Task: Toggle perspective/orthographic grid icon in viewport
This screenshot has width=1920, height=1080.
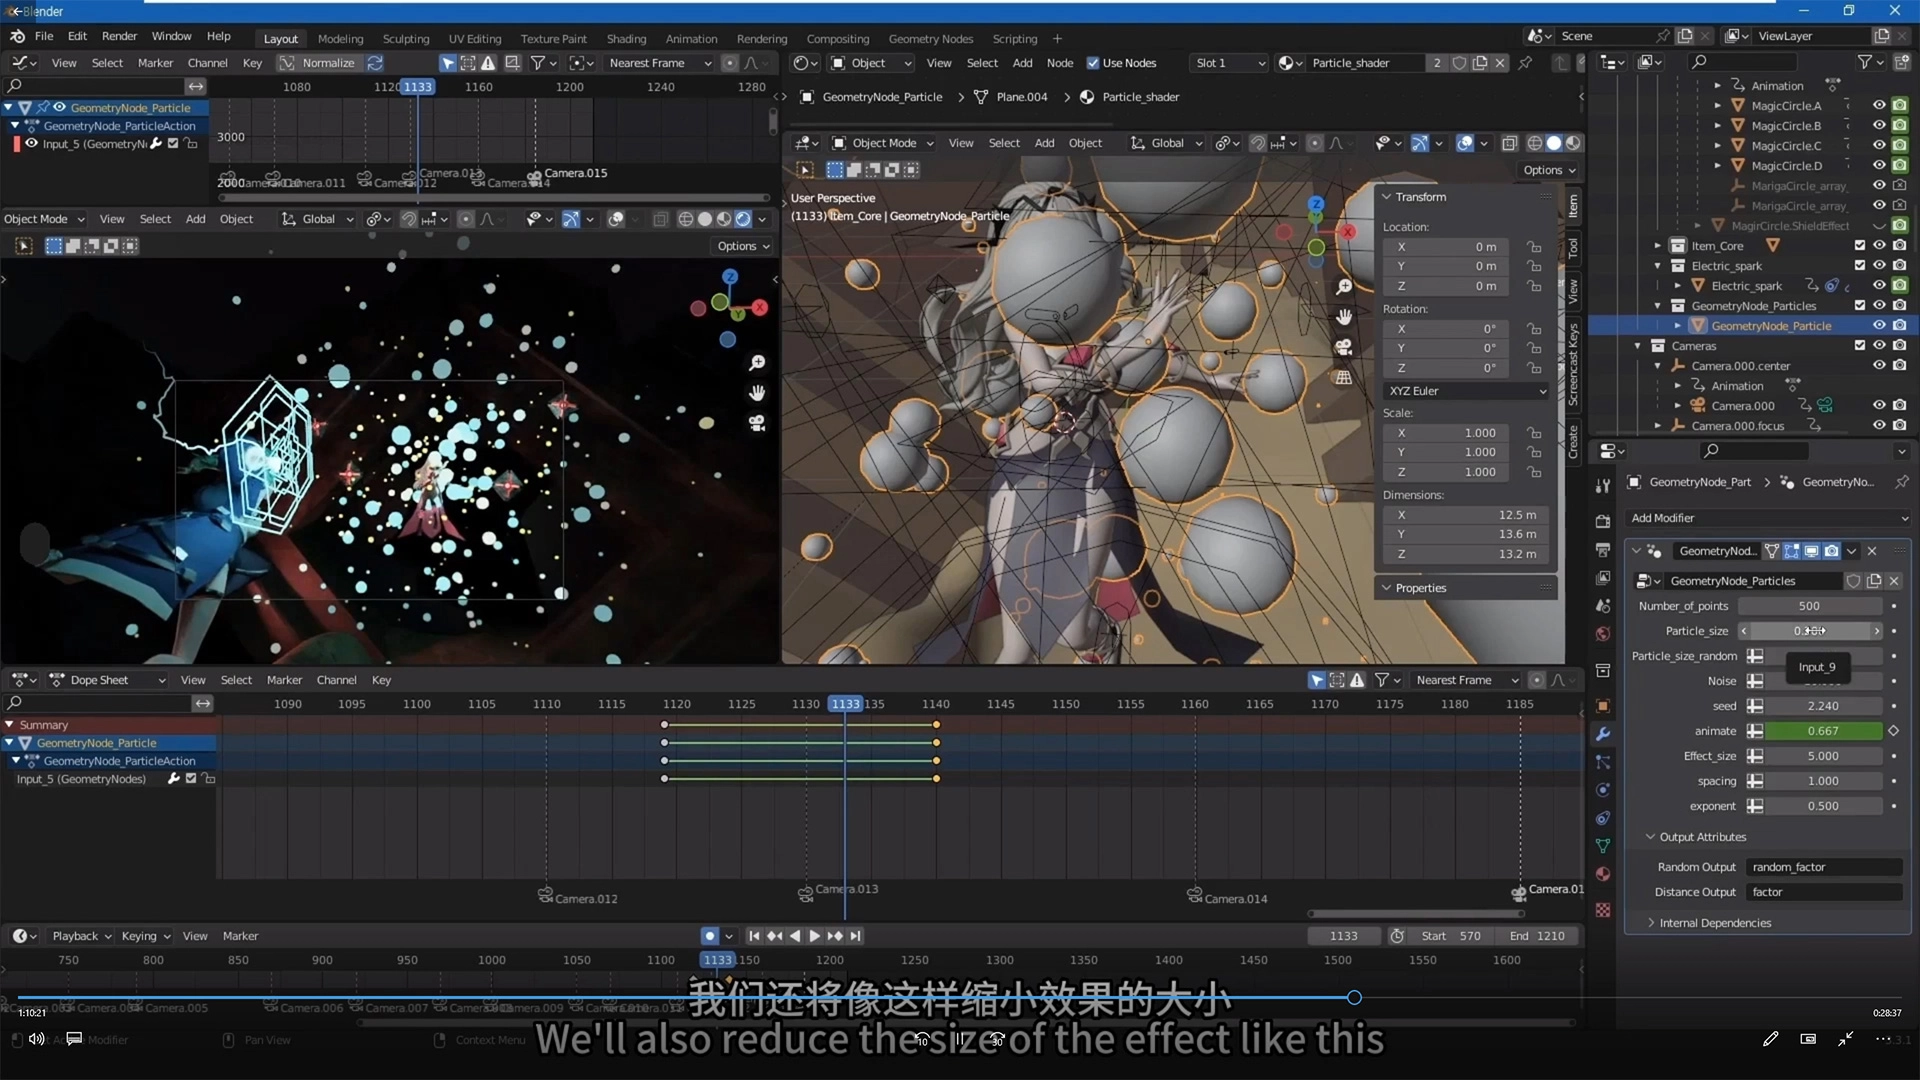Action: [x=1344, y=377]
